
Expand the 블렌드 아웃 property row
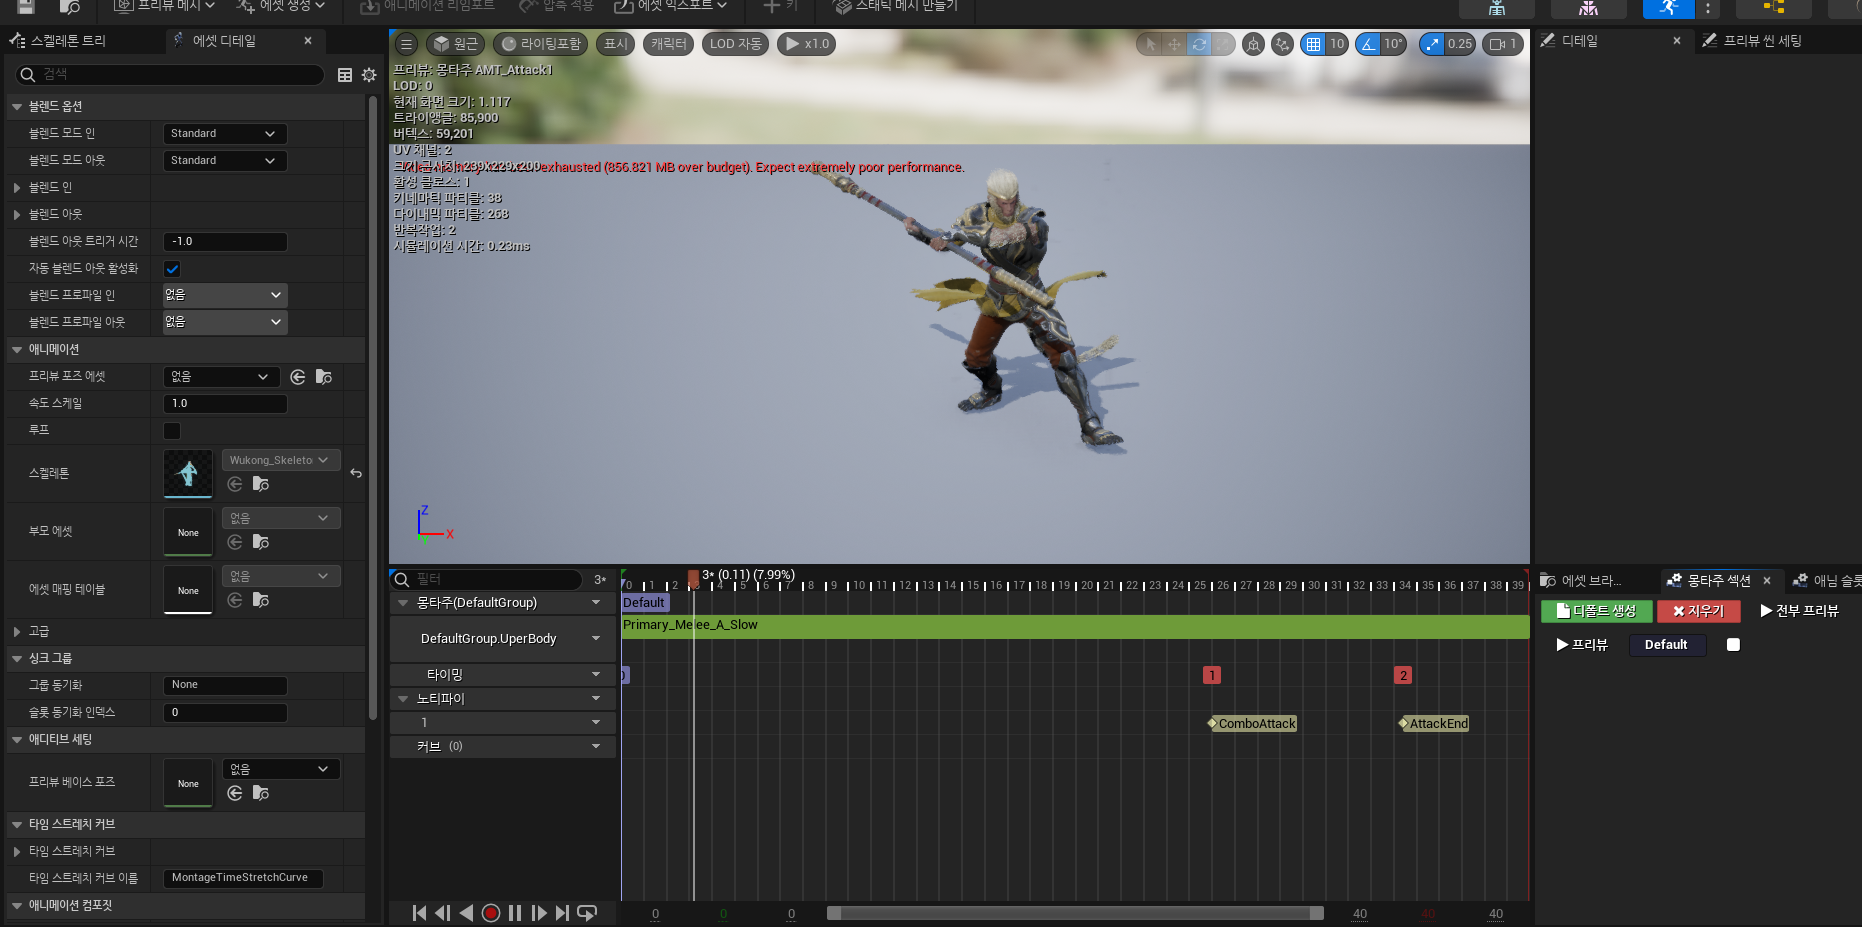click(17, 215)
